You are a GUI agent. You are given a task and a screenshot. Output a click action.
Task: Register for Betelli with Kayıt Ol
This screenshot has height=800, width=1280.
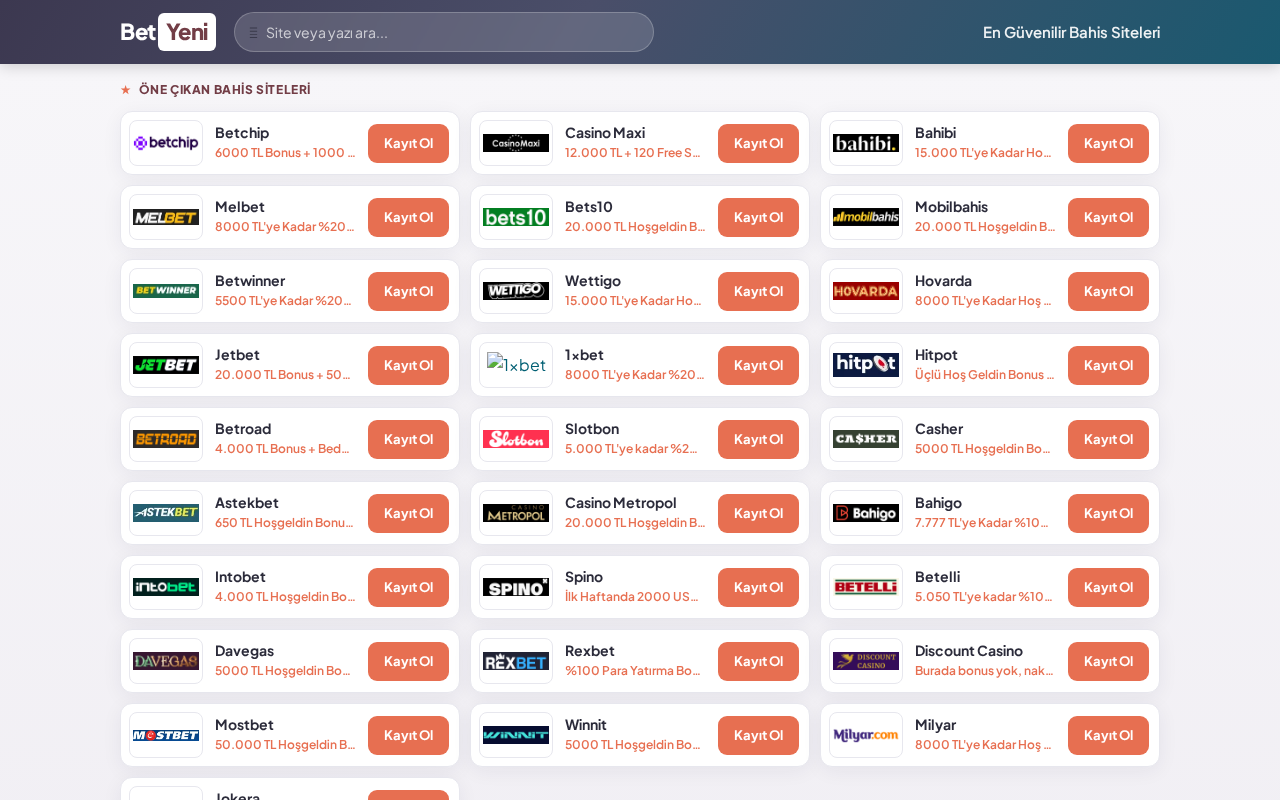1108,587
